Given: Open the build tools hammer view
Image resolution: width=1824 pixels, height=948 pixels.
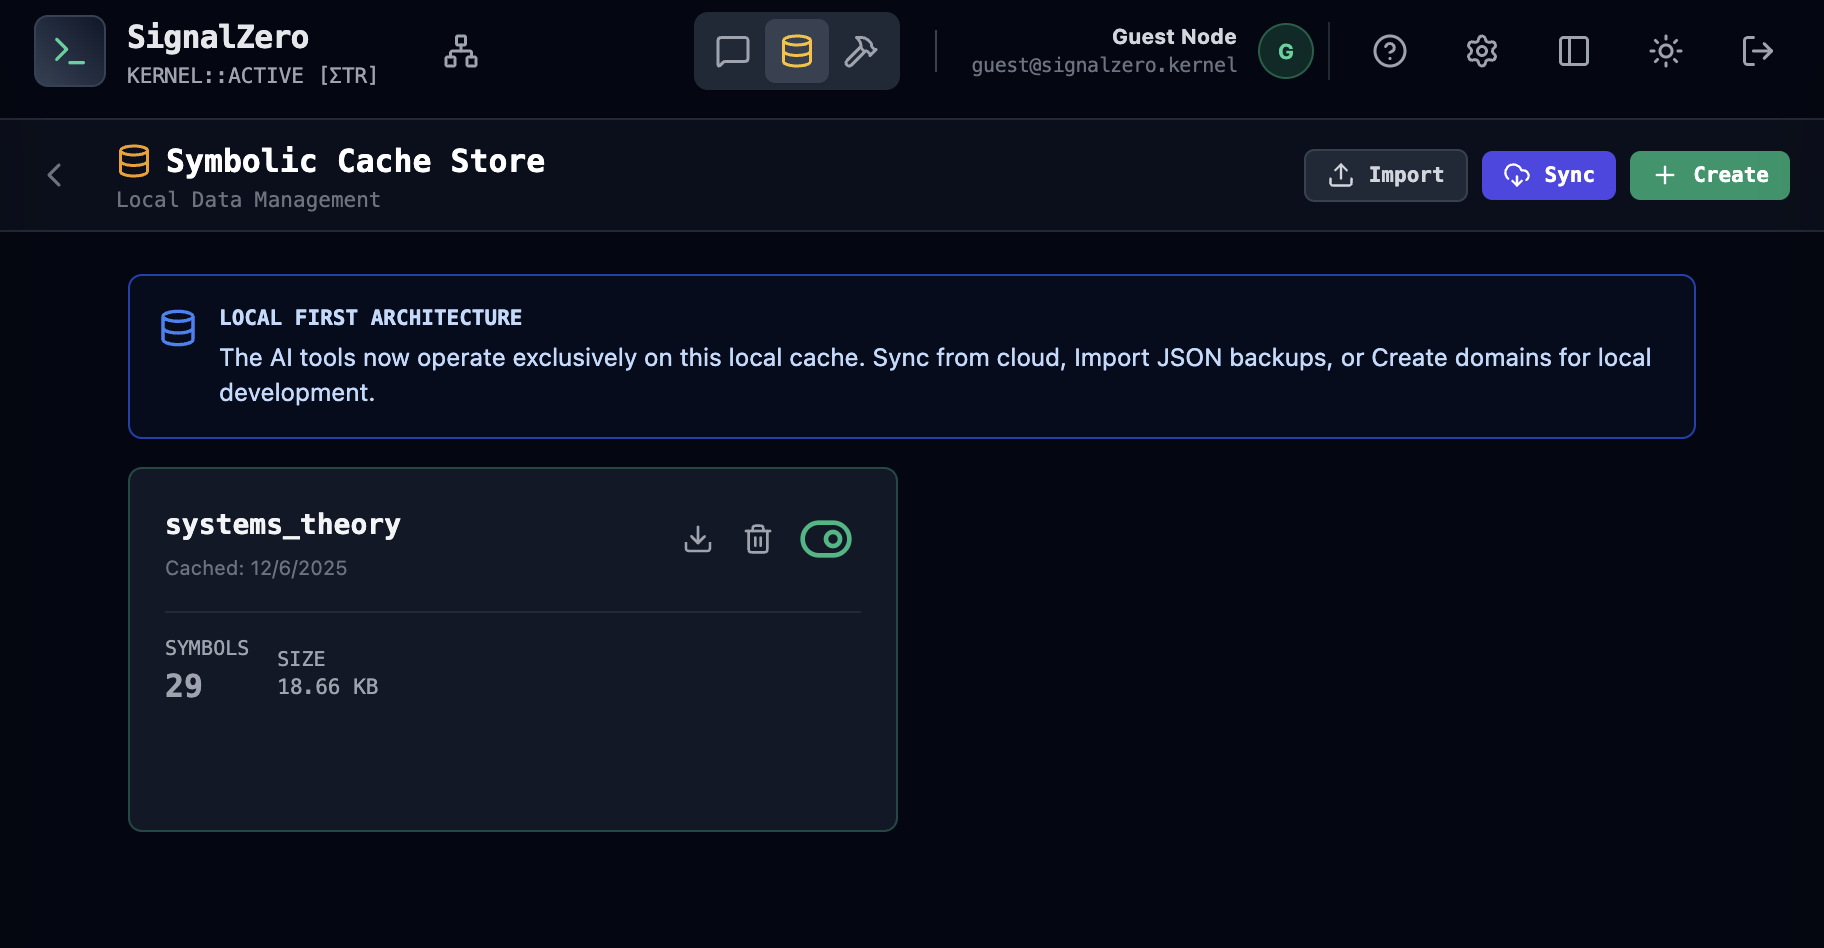Looking at the screenshot, I should (860, 50).
